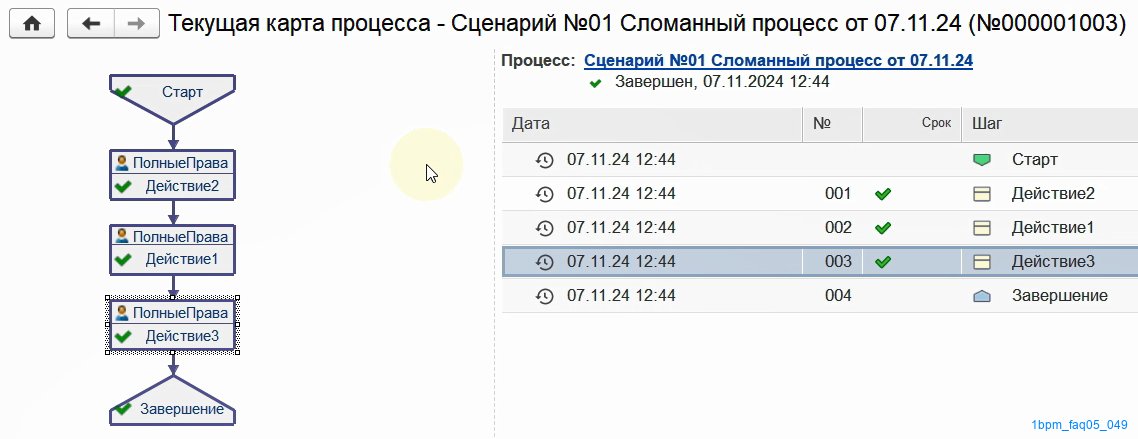Click the Срок column header
This screenshot has height=439, width=1138.
pos(912,124)
